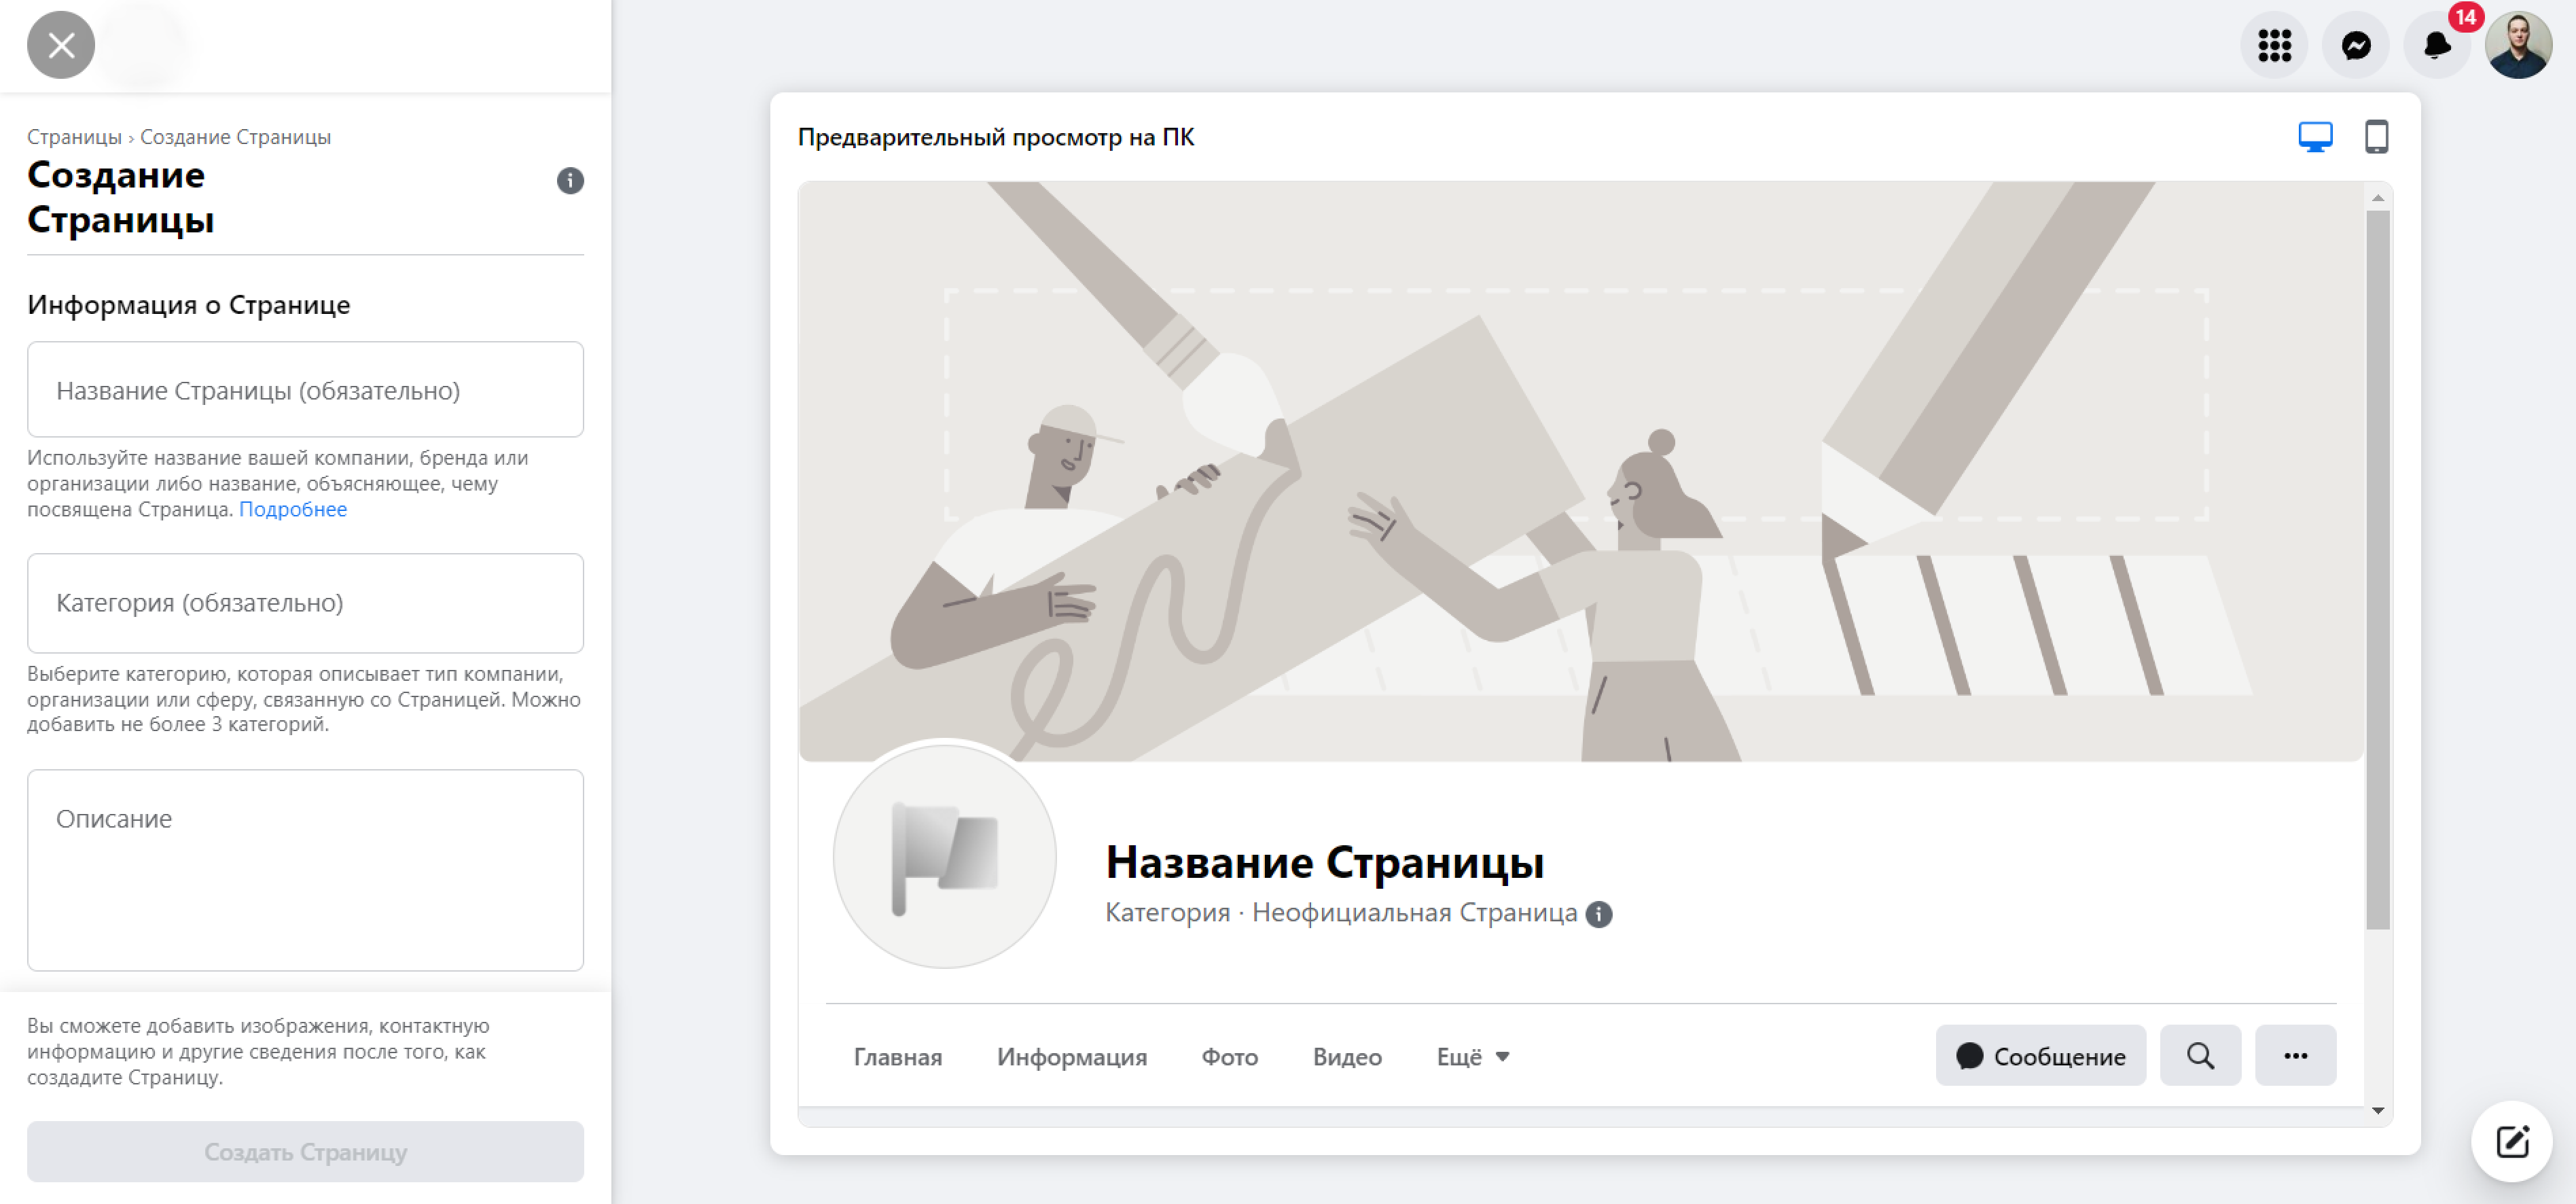Click the new message compose icon
Screen dimensions: 2576x1204
pyautogui.click(x=2511, y=1141)
